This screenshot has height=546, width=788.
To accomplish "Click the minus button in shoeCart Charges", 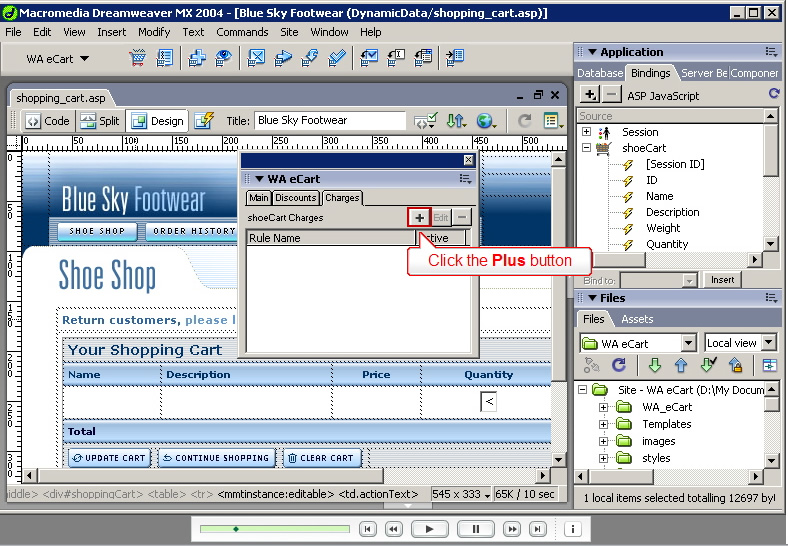I will tap(462, 218).
